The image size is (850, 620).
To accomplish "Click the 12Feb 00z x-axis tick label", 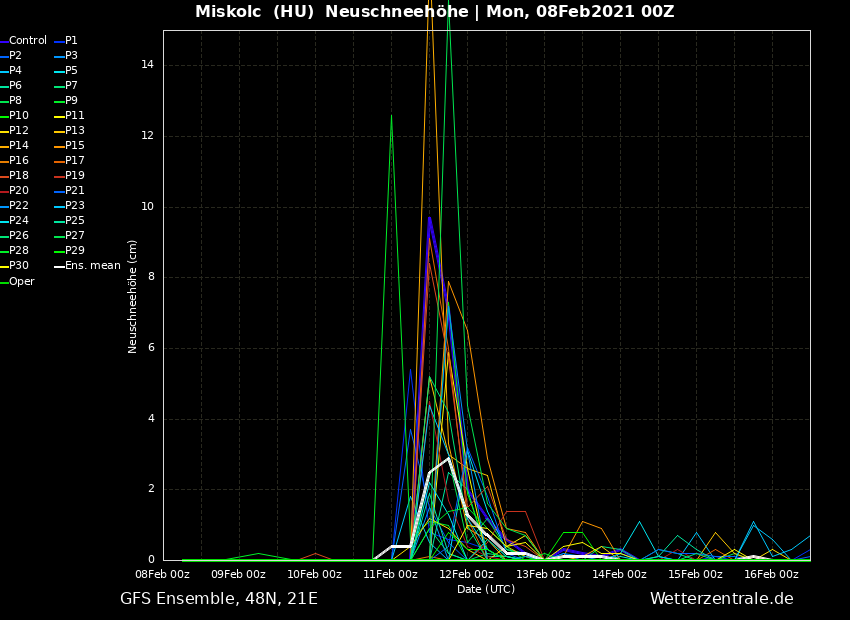I will (466, 575).
